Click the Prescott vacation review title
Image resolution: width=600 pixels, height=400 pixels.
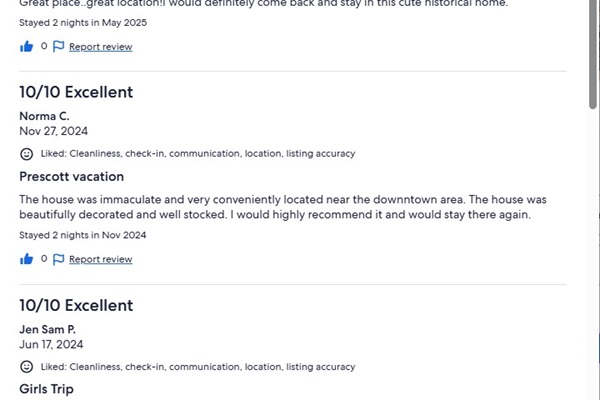tap(72, 176)
